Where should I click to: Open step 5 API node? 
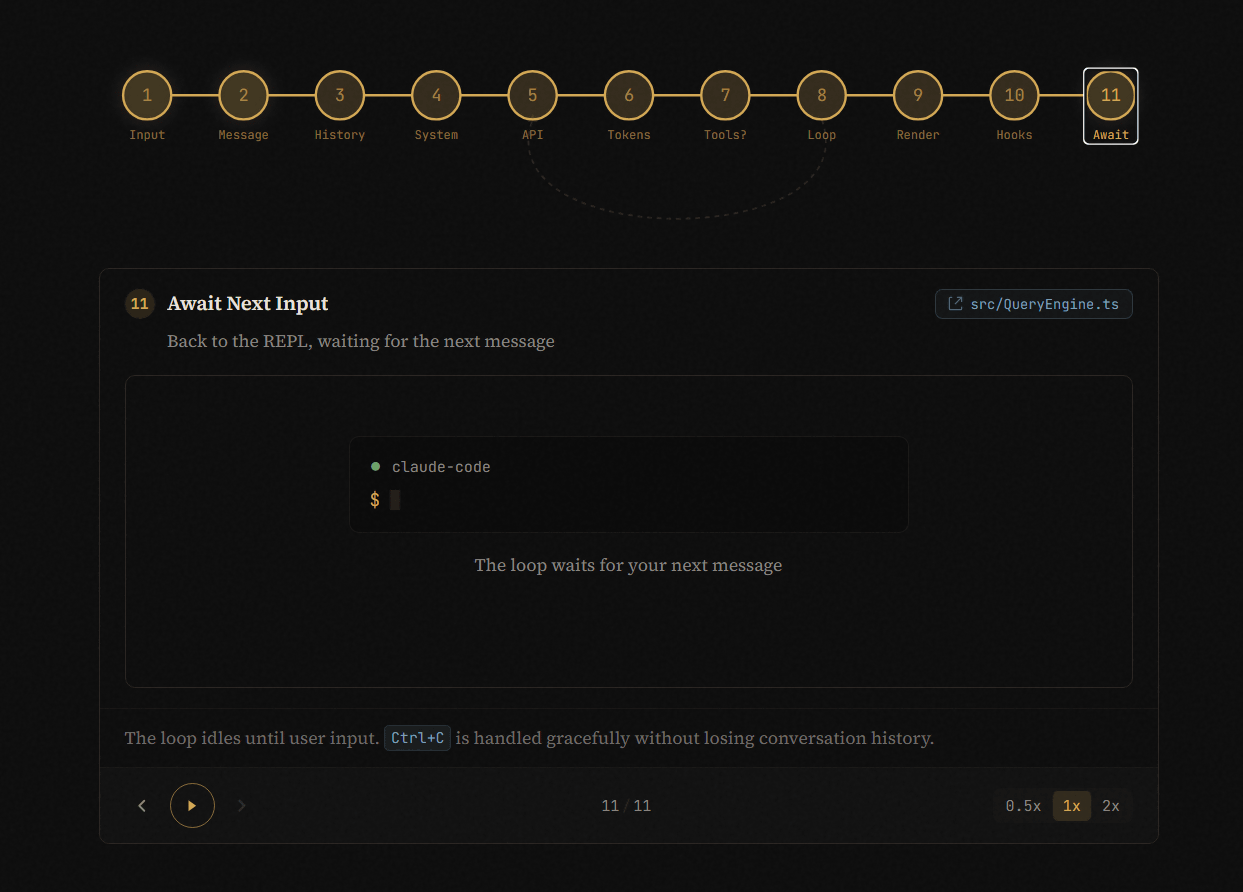click(533, 96)
